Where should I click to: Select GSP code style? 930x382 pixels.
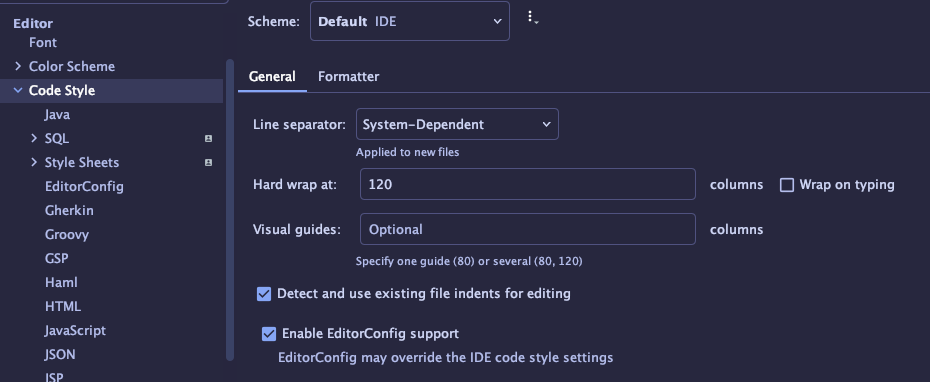[56, 259]
